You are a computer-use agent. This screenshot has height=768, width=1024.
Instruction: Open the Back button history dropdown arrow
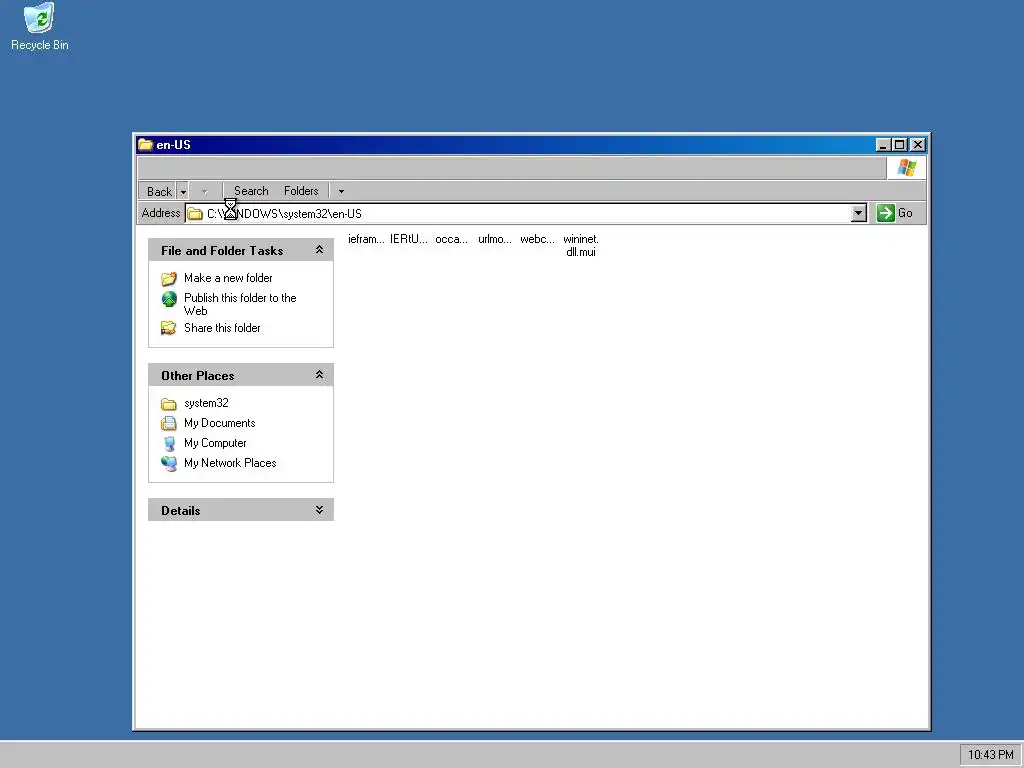[184, 191]
